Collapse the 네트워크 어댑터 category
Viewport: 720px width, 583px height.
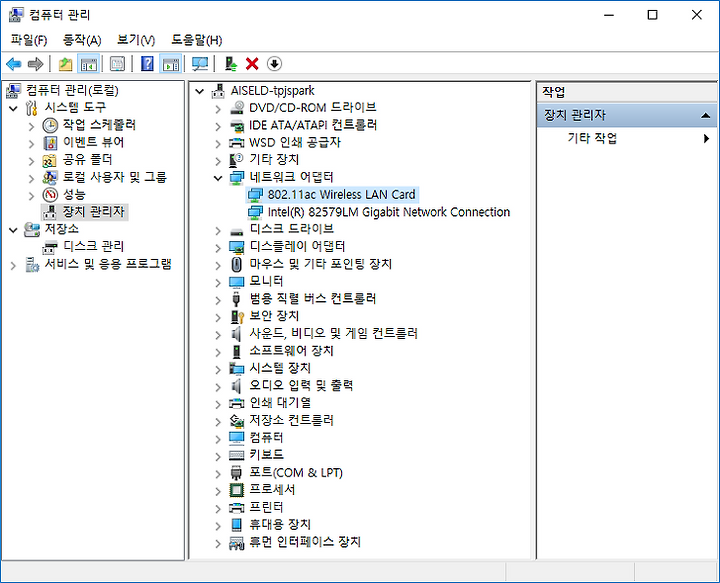pos(218,178)
